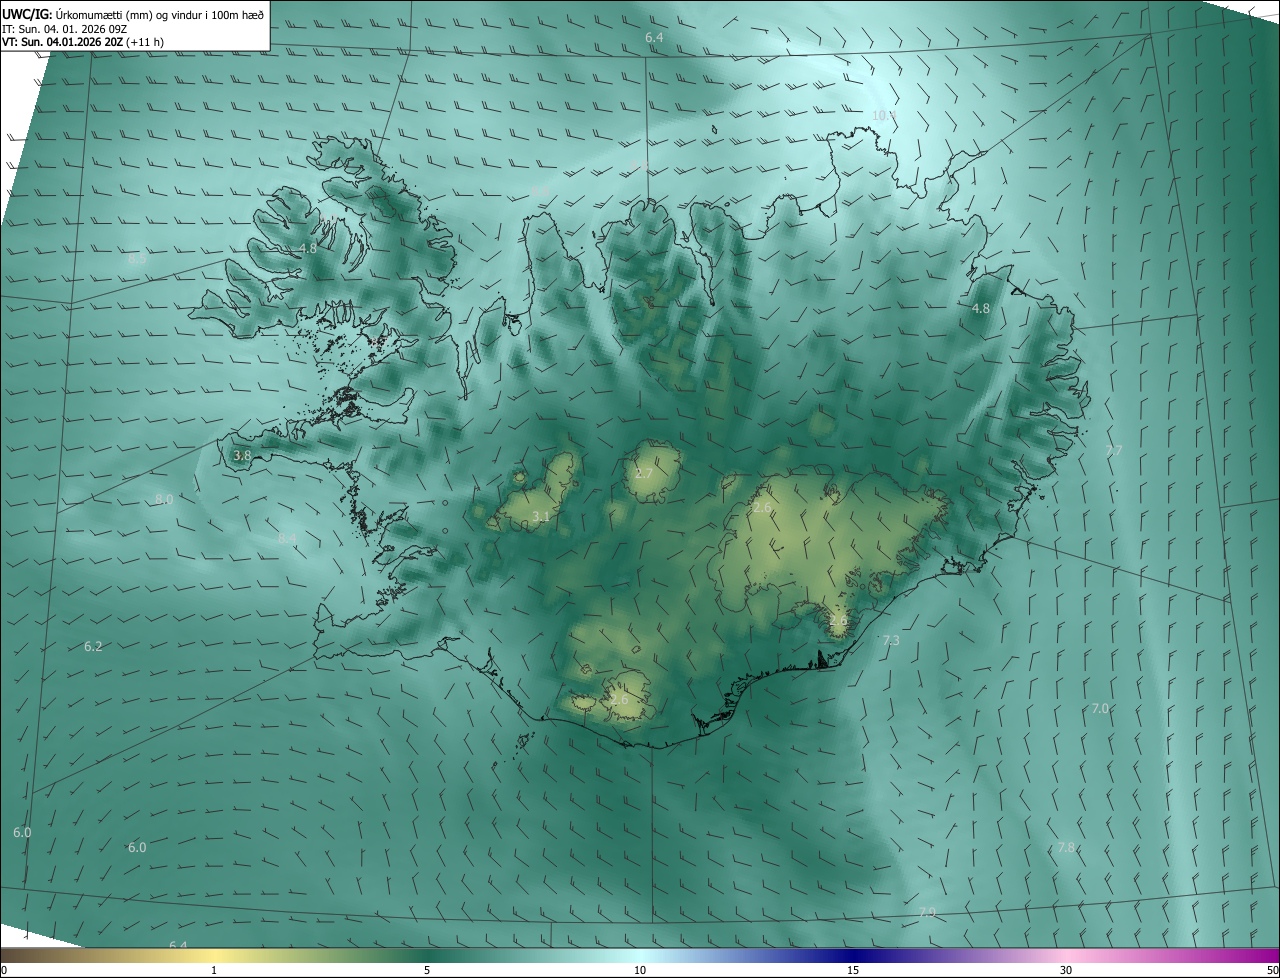Click the 7.7 value label on the map
Image resolution: width=1280 pixels, height=978 pixels.
click(x=1114, y=451)
